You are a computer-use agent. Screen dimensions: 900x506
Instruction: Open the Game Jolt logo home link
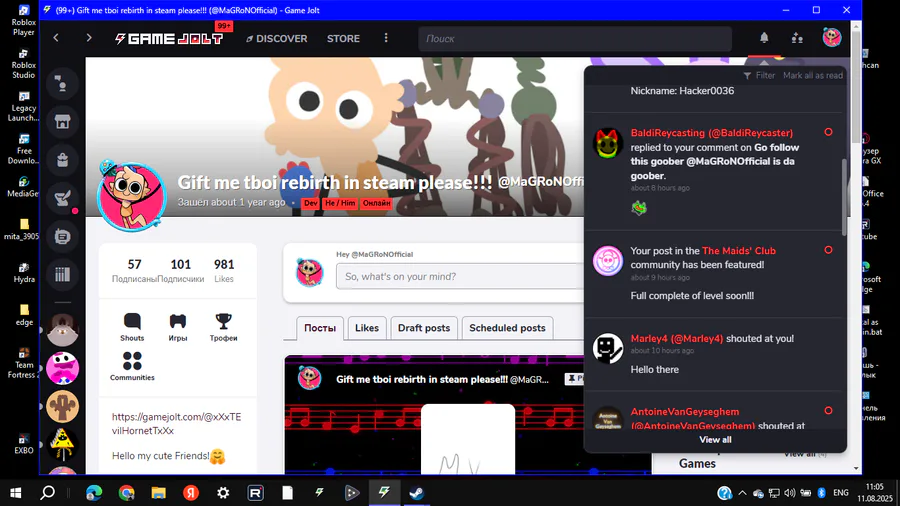[169, 38]
